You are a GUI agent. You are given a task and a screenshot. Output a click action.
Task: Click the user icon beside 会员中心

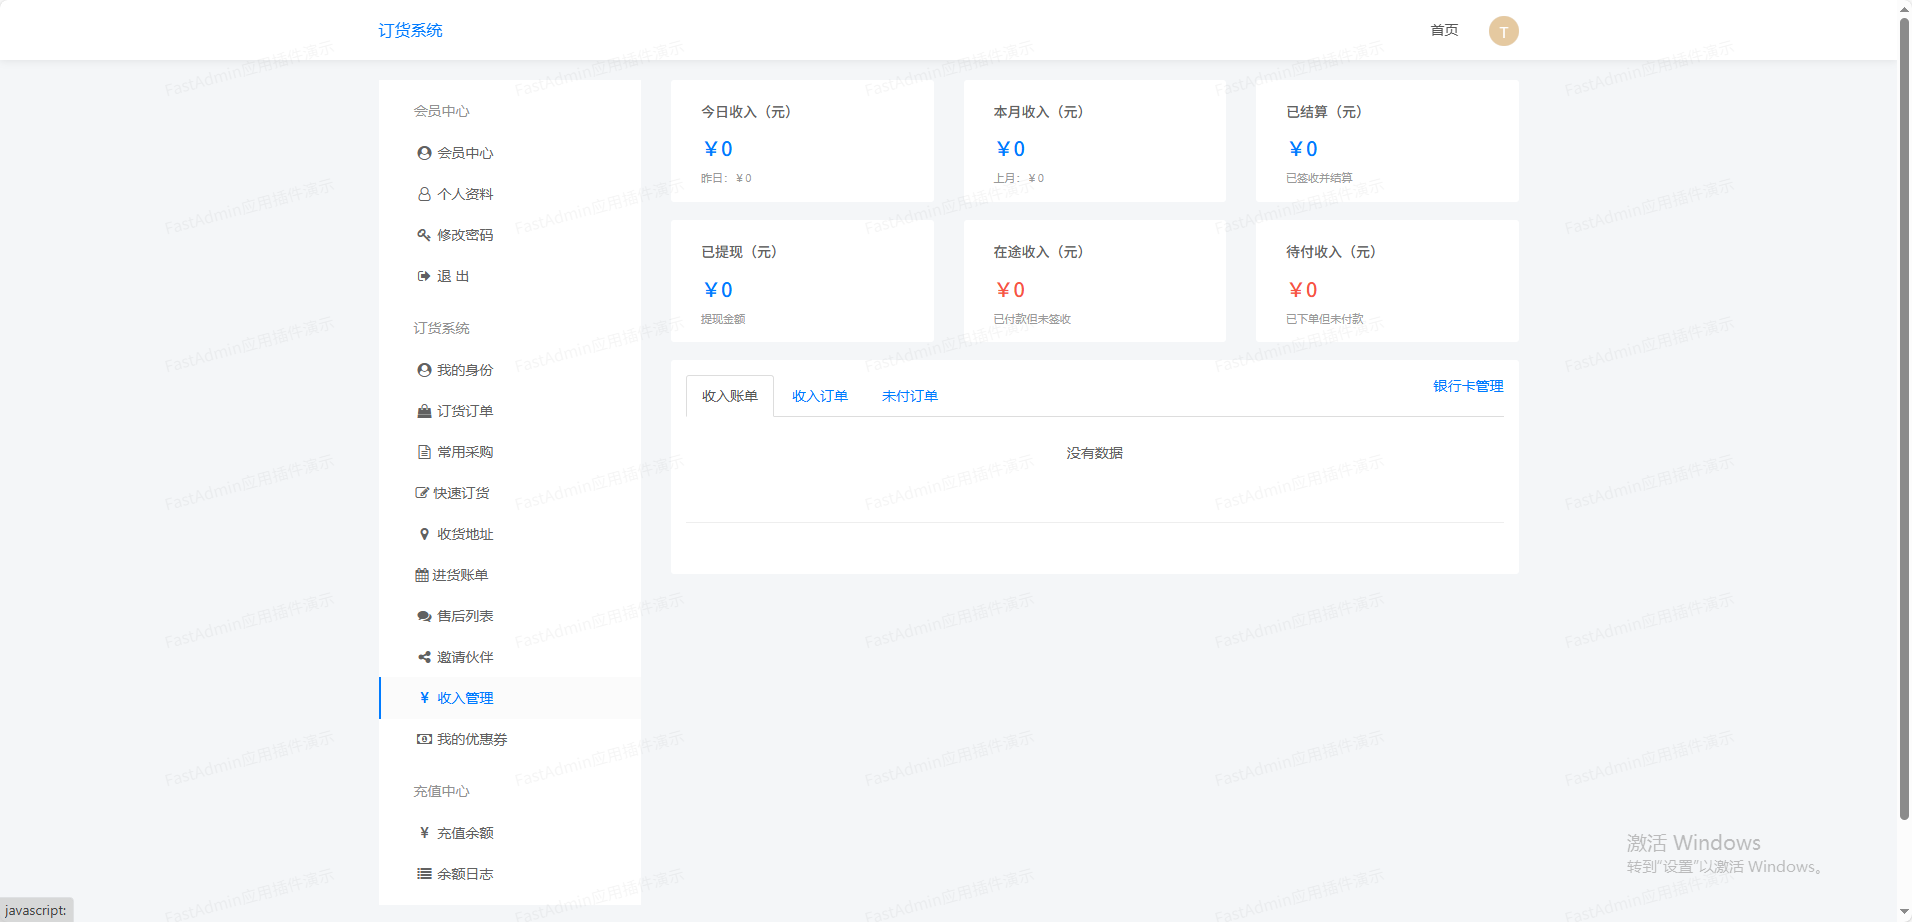tap(424, 153)
